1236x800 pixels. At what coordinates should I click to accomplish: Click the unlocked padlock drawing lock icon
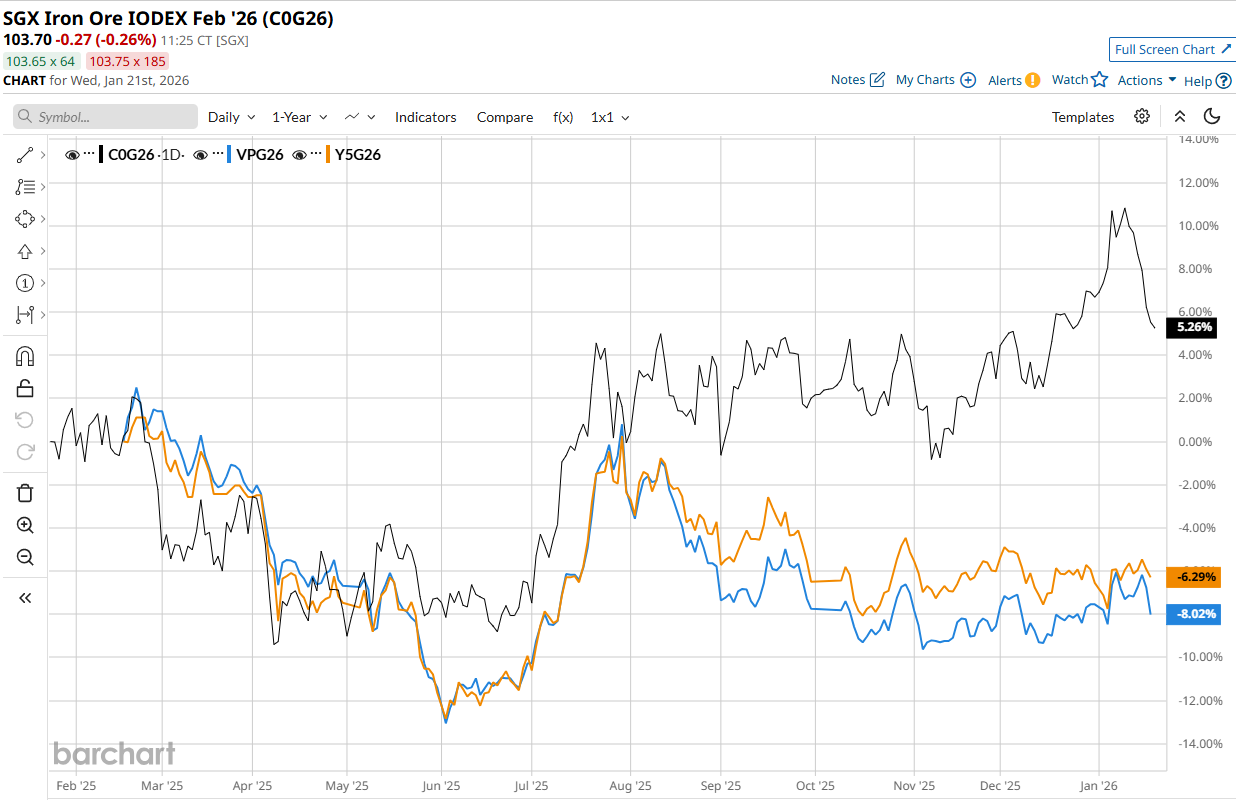coord(25,389)
